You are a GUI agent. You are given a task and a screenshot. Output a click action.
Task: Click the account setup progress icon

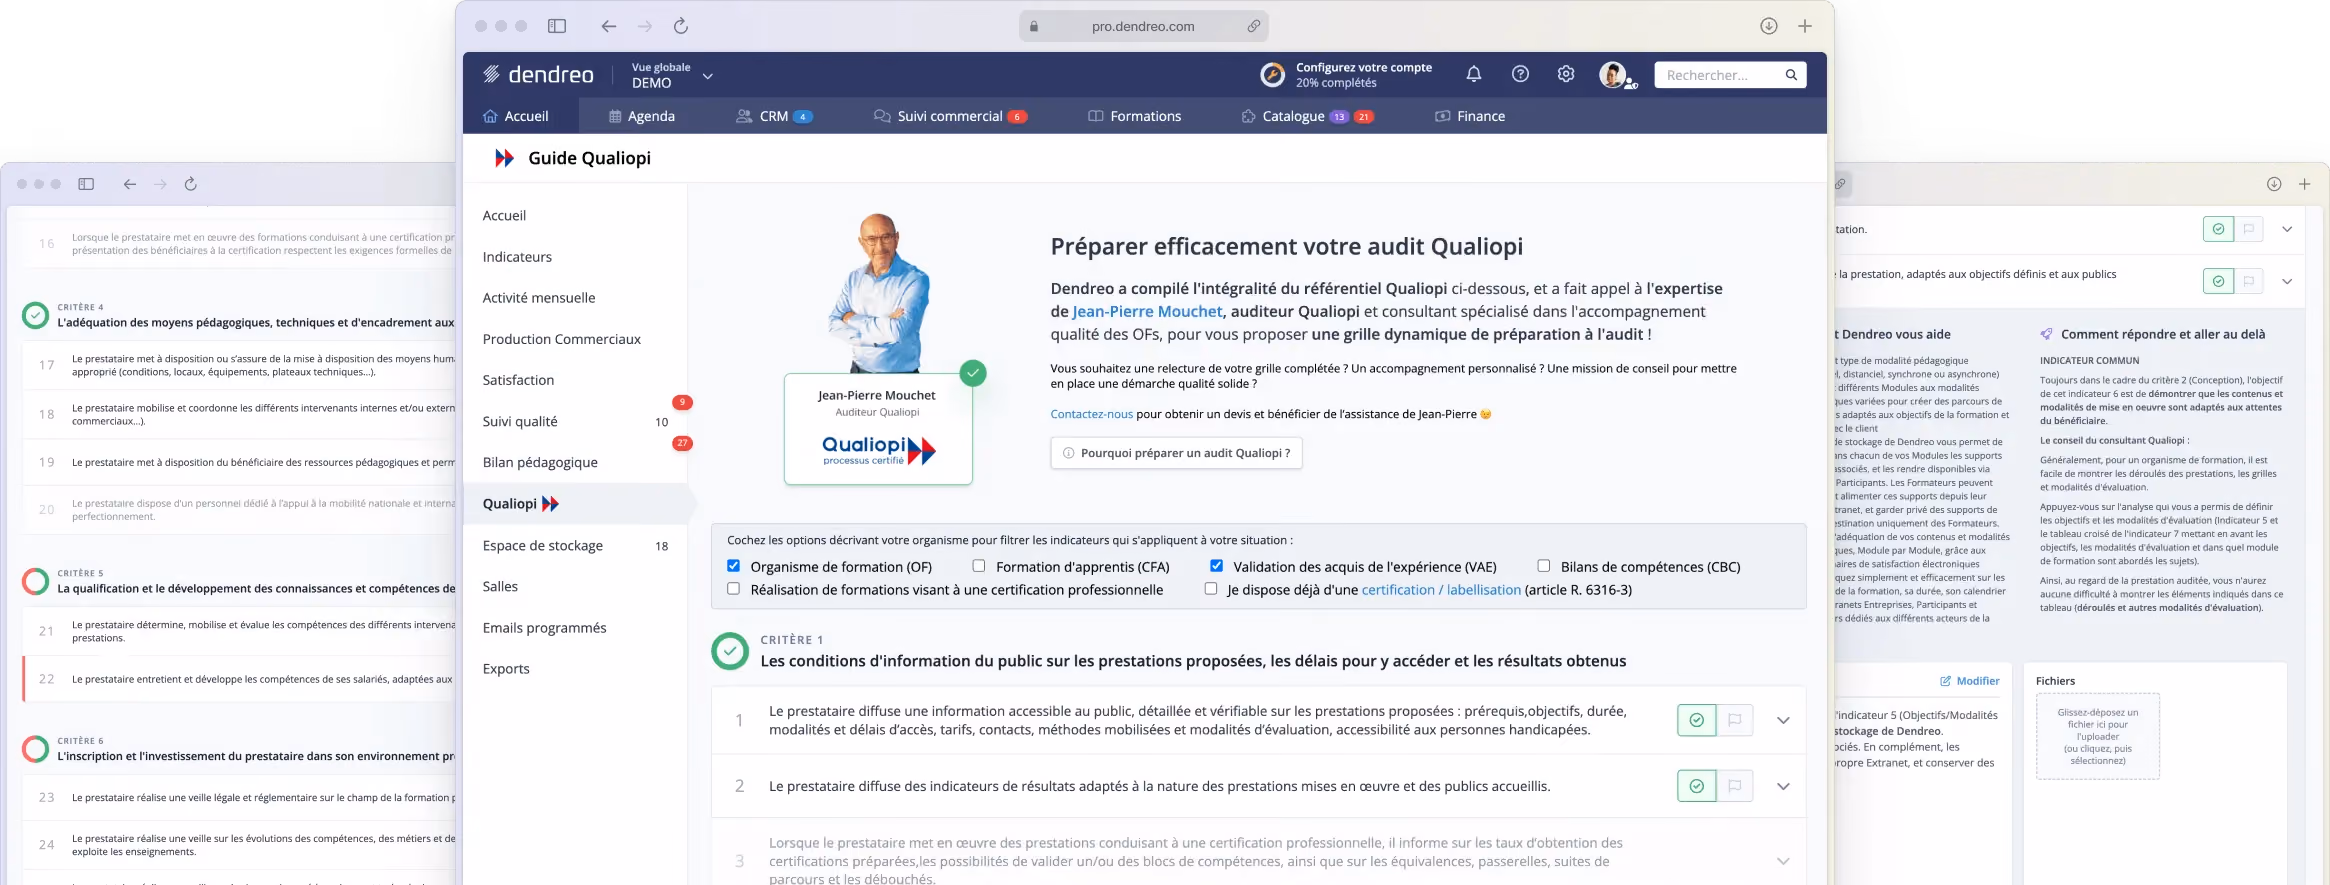click(x=1272, y=75)
